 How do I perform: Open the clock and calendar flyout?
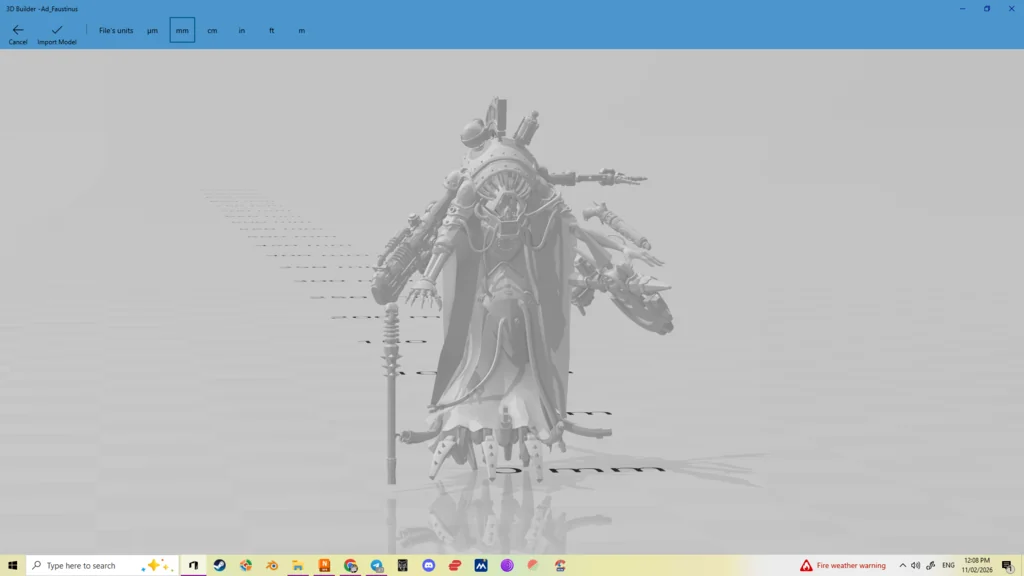tap(977, 565)
